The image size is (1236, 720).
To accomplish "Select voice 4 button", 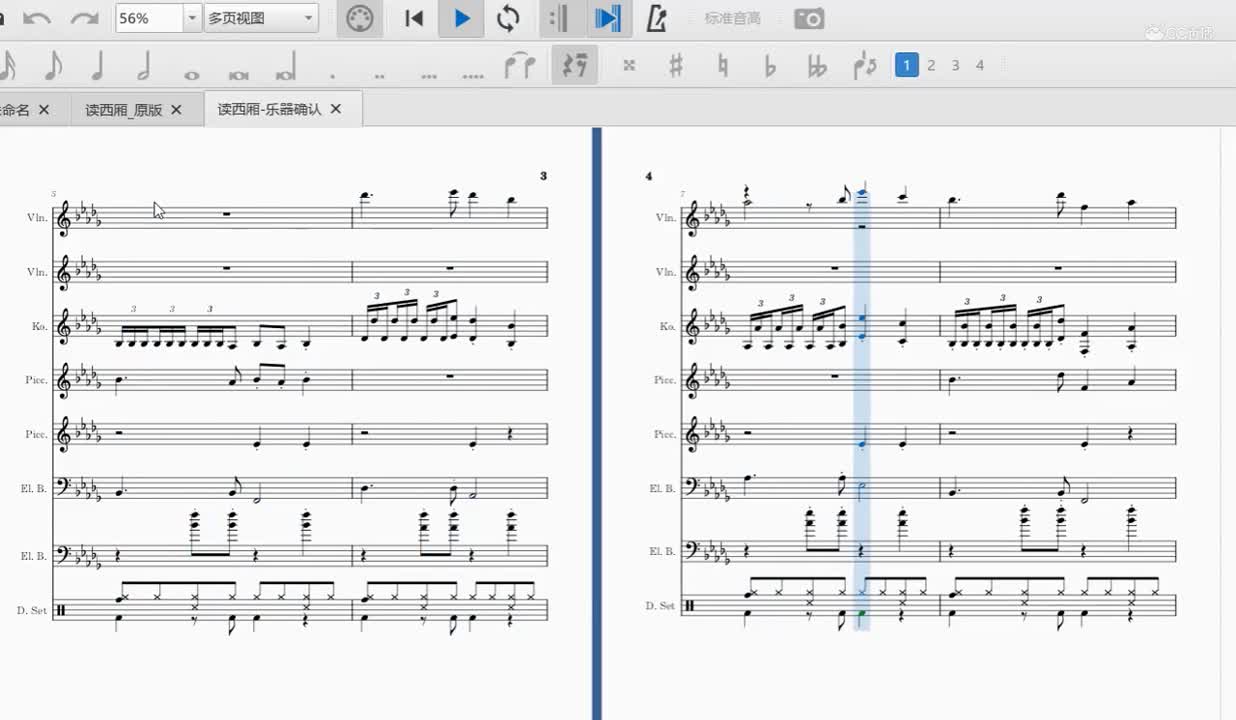I will [x=980, y=65].
